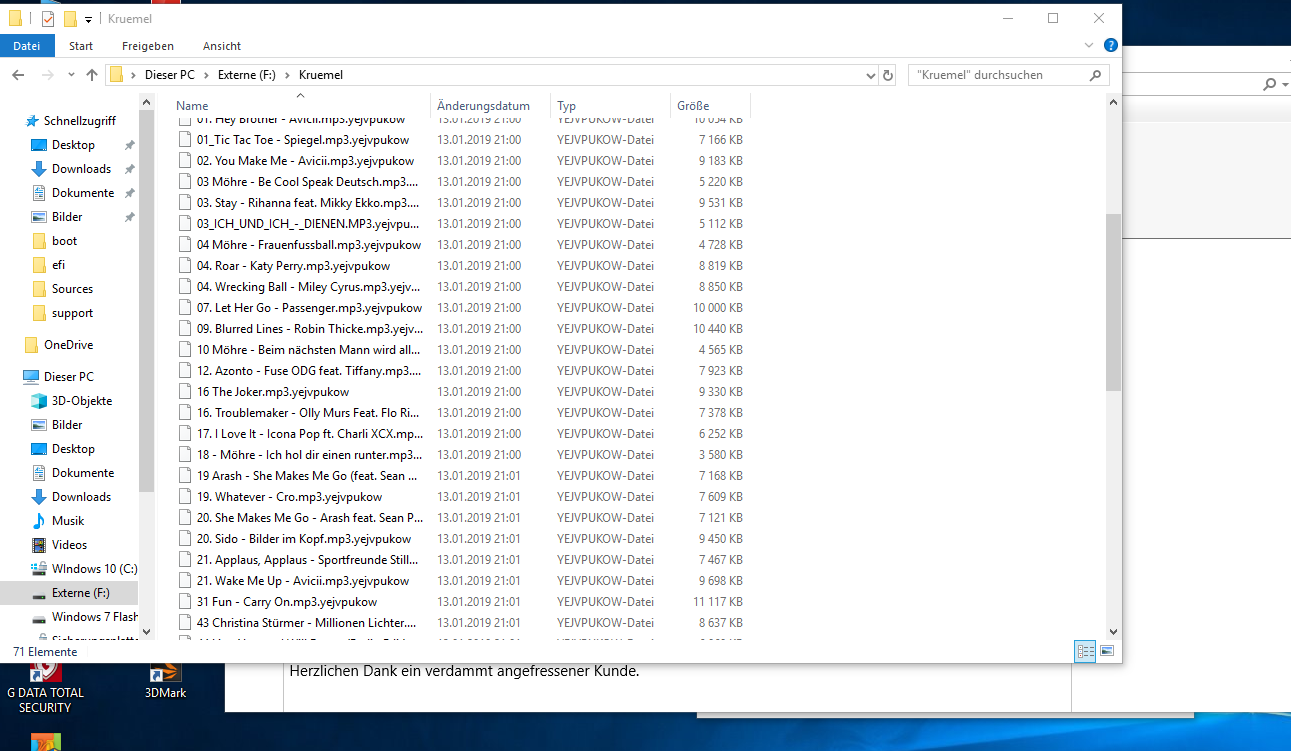Open the support folder in sidebar
Image resolution: width=1291 pixels, height=751 pixels.
pyautogui.click(x=72, y=313)
